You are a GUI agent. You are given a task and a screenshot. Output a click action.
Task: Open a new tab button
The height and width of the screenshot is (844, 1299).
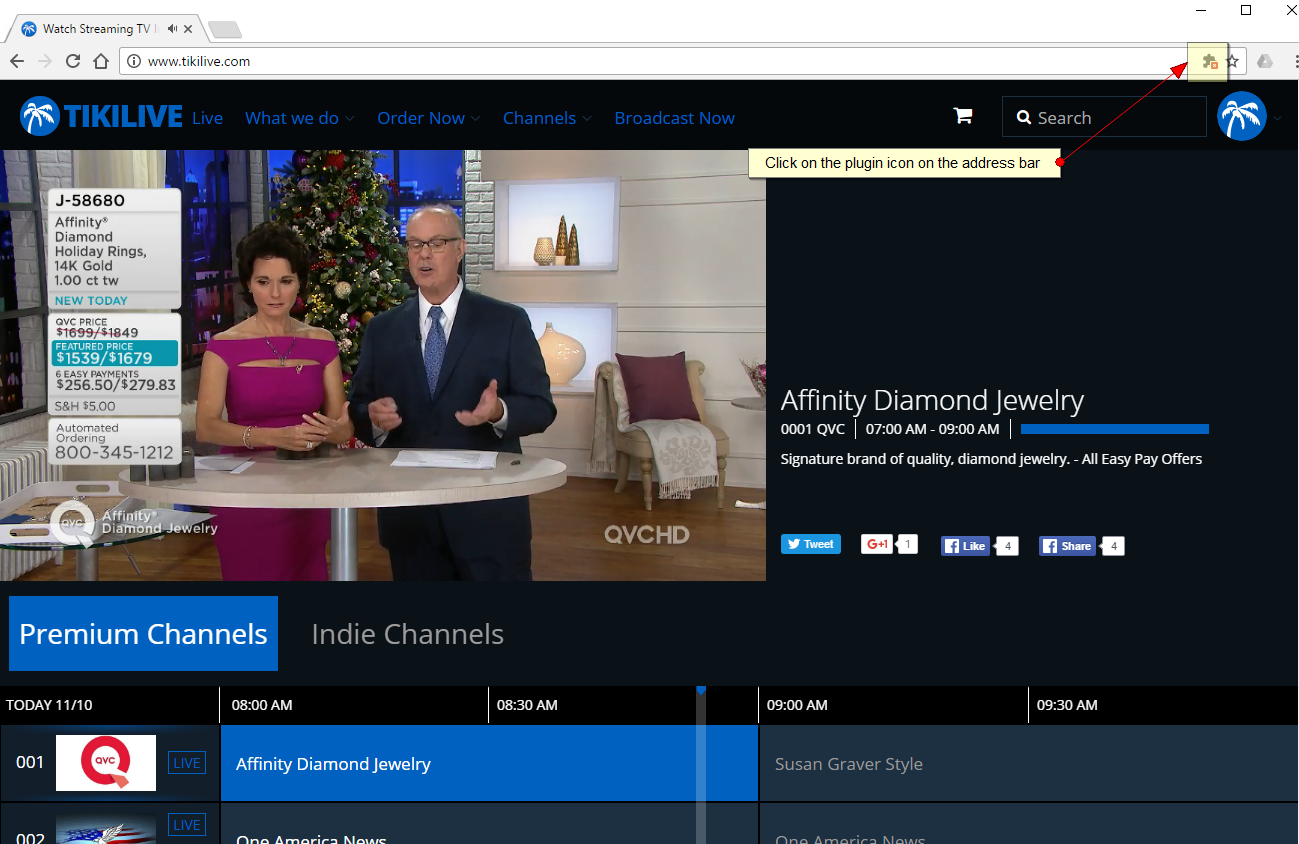(x=224, y=29)
